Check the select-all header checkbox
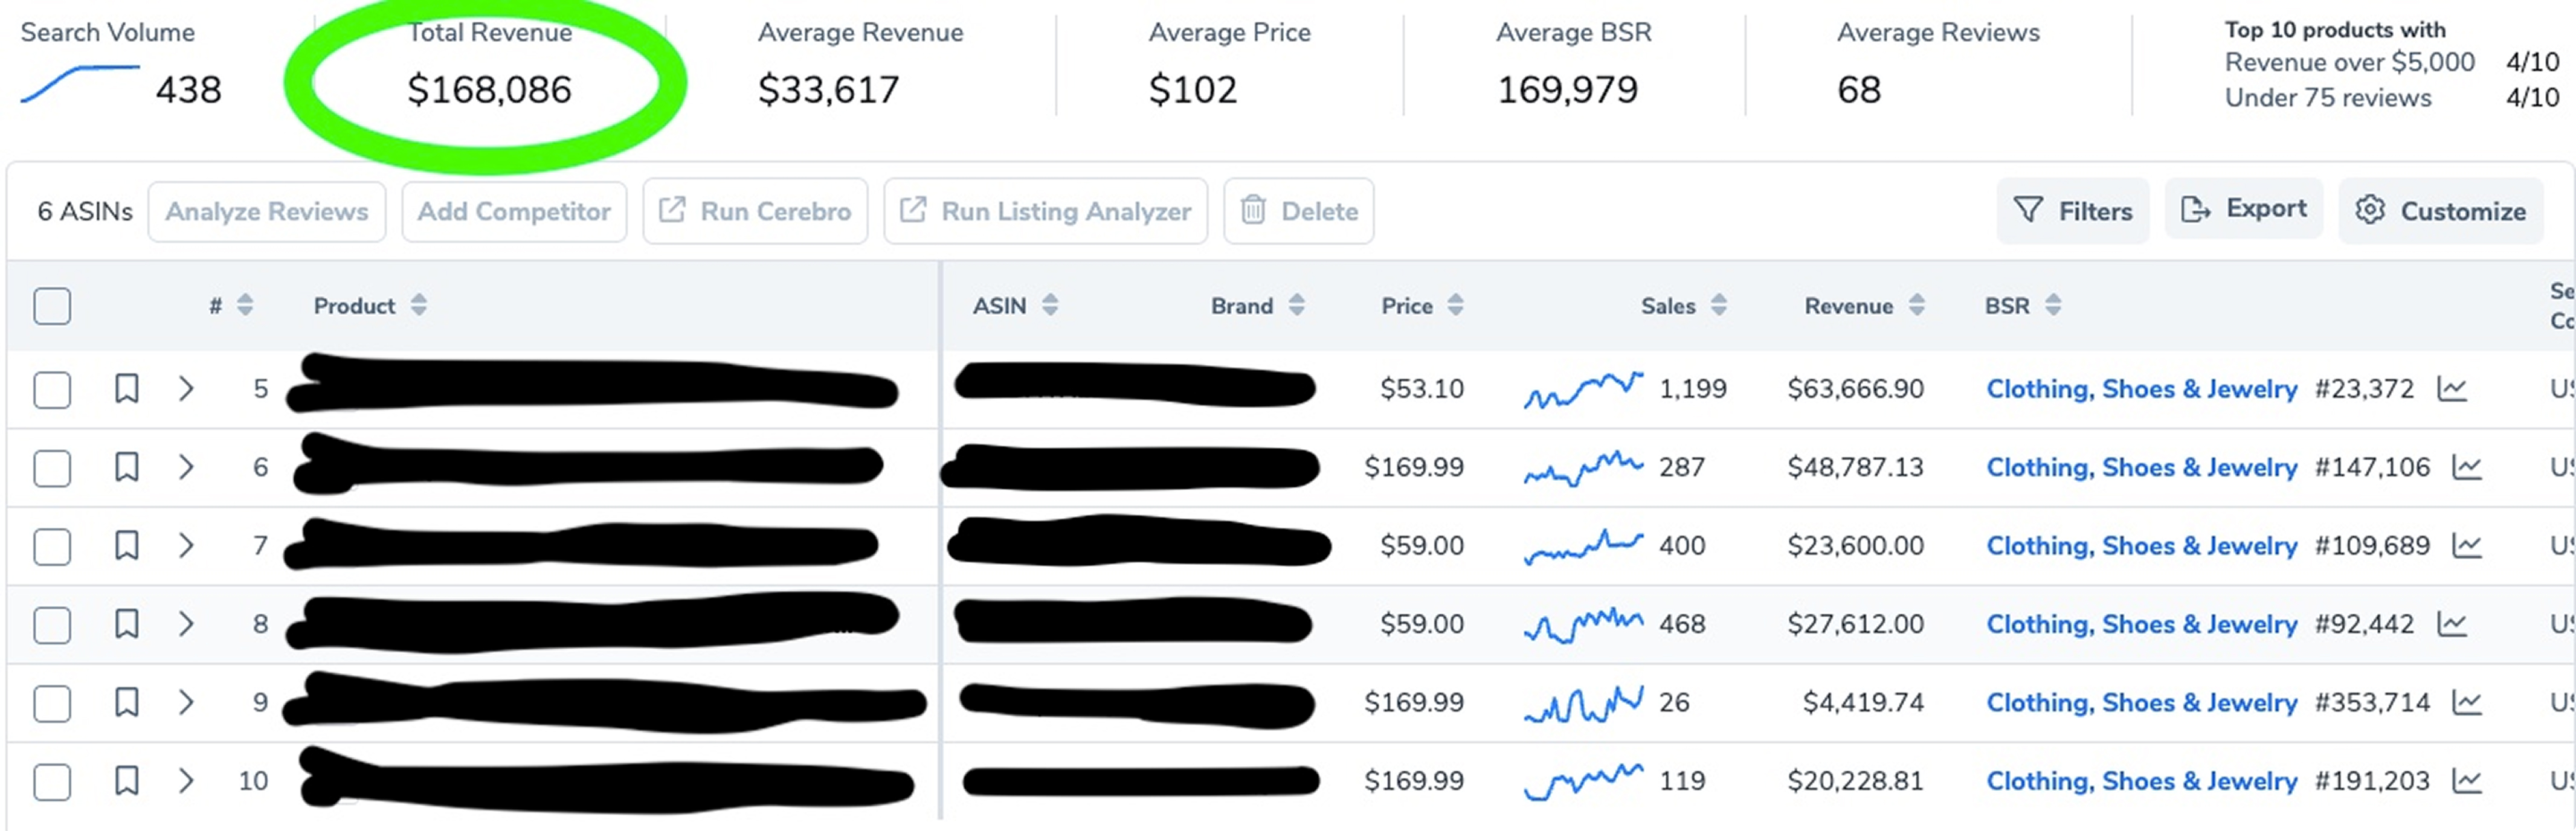Viewport: 2576px width, 831px height. (52, 306)
